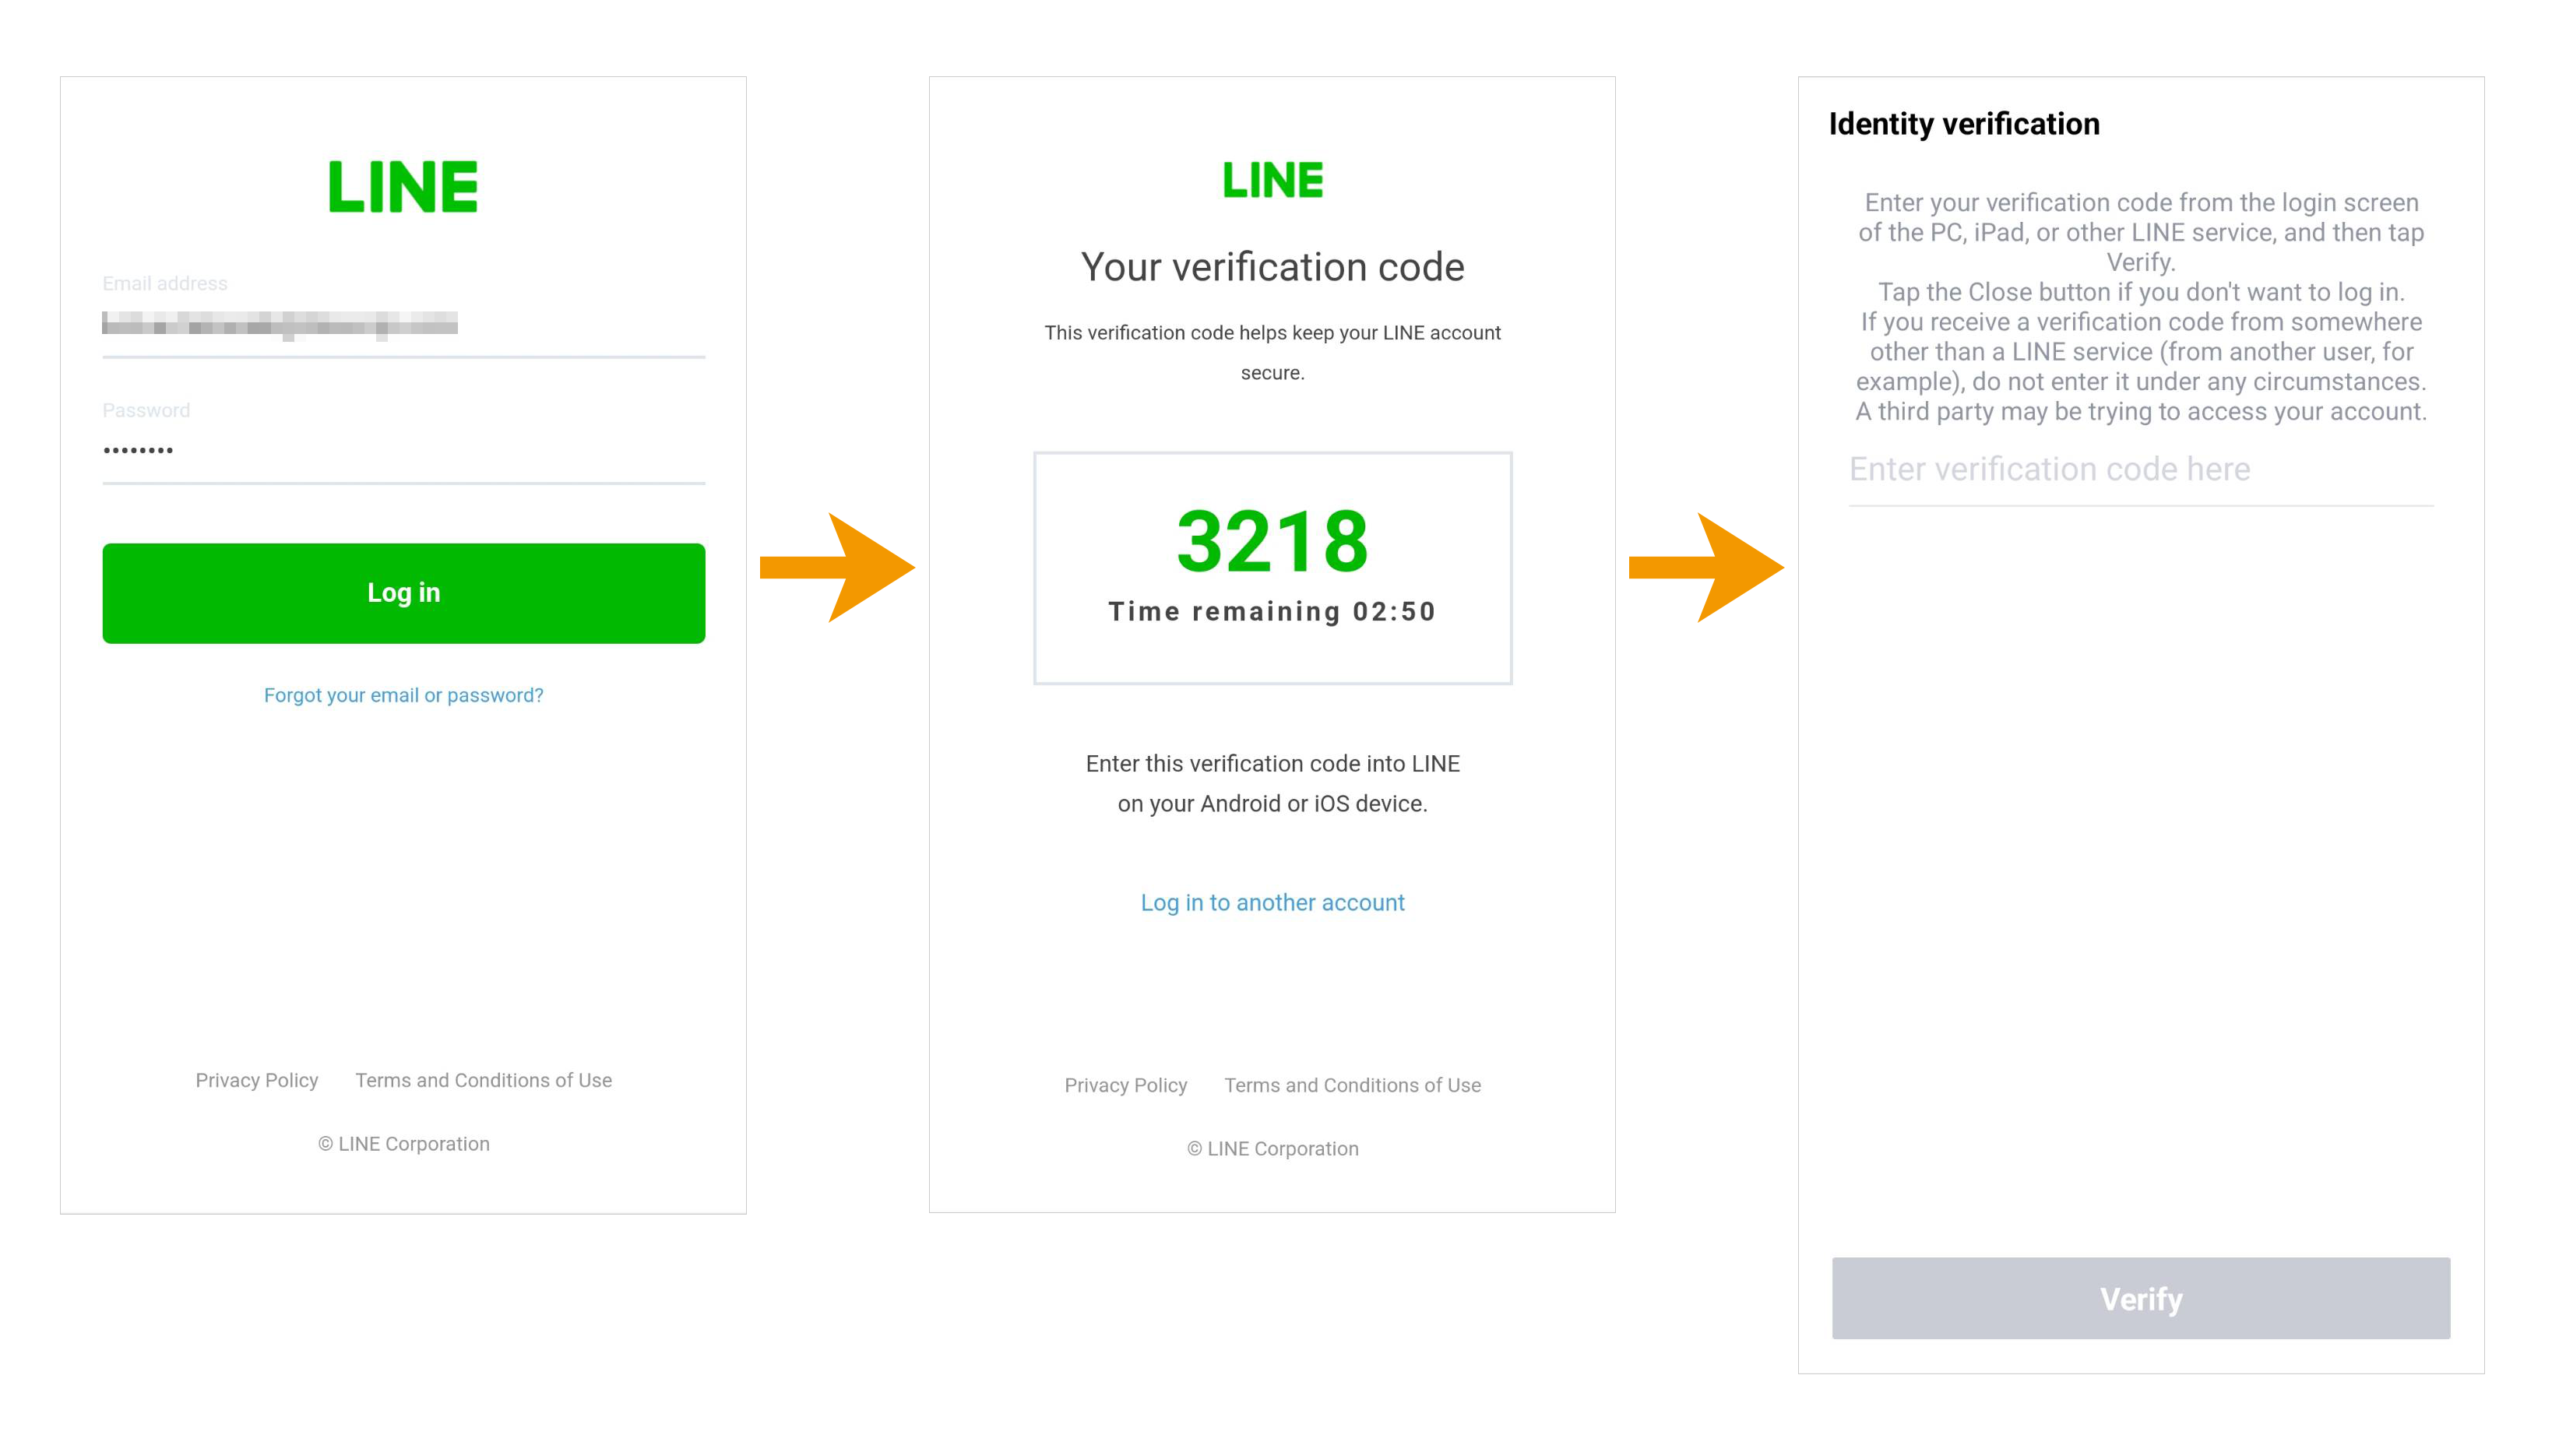Select Log in to another account link

(x=1272, y=902)
